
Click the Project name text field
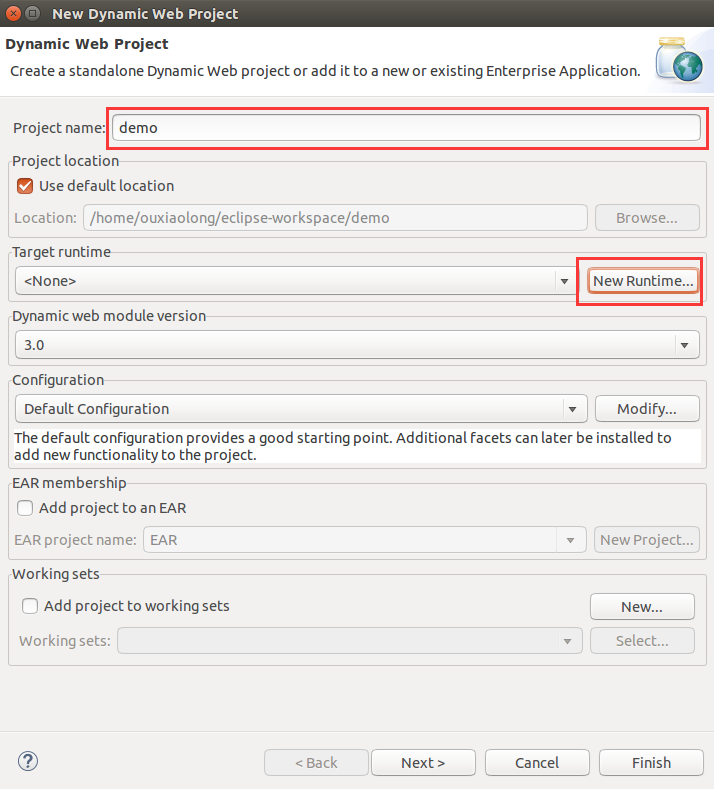(x=405, y=128)
